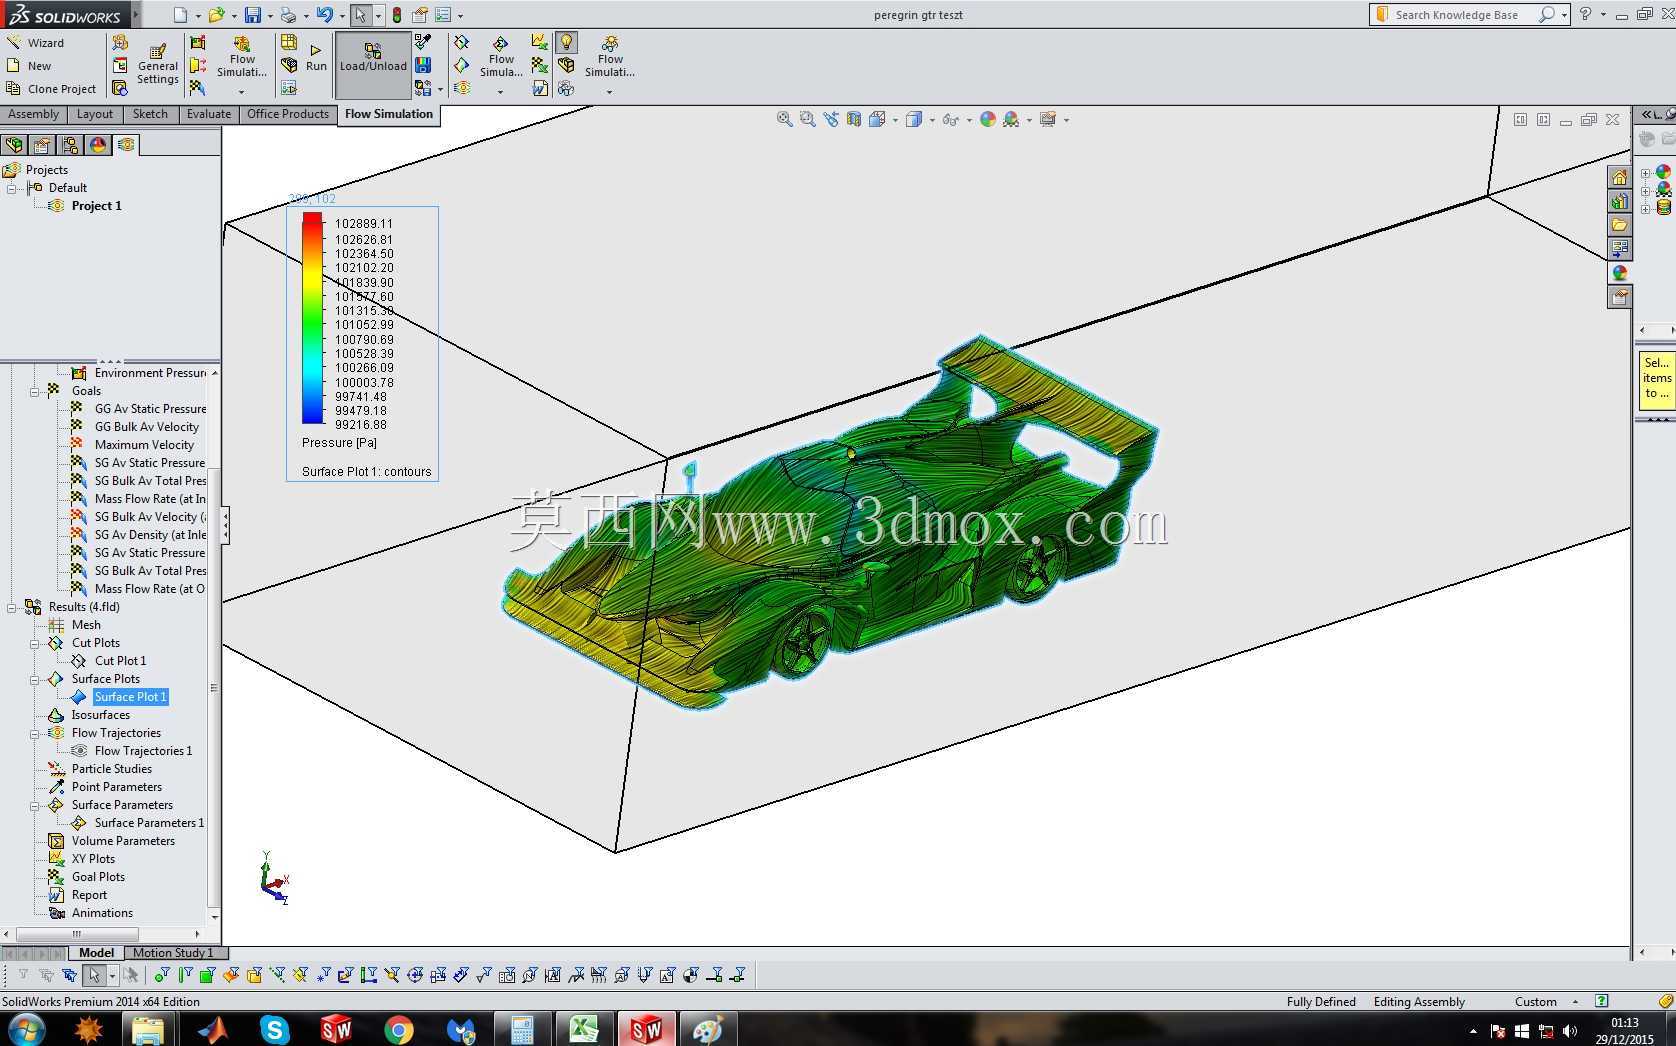This screenshot has width=1676, height=1046.
Task: Open the New document dropdown arrow
Action: 198,16
